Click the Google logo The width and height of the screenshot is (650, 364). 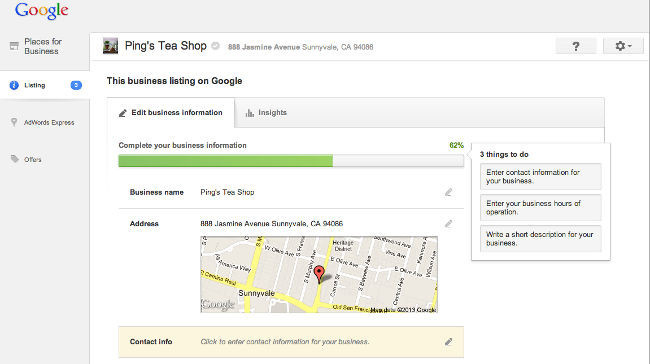pos(41,11)
